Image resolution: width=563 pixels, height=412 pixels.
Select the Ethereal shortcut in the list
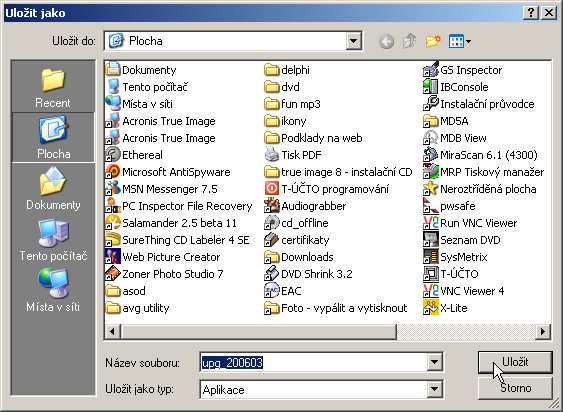tap(134, 155)
